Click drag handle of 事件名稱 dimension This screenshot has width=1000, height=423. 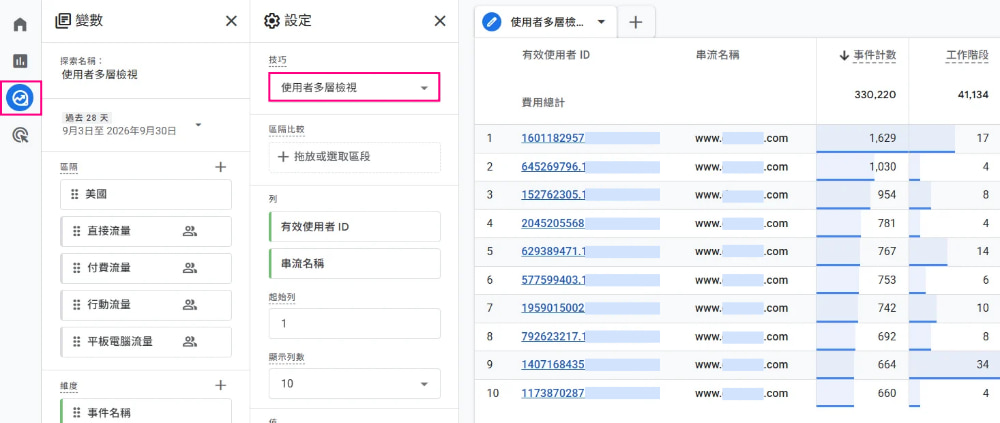click(77, 412)
